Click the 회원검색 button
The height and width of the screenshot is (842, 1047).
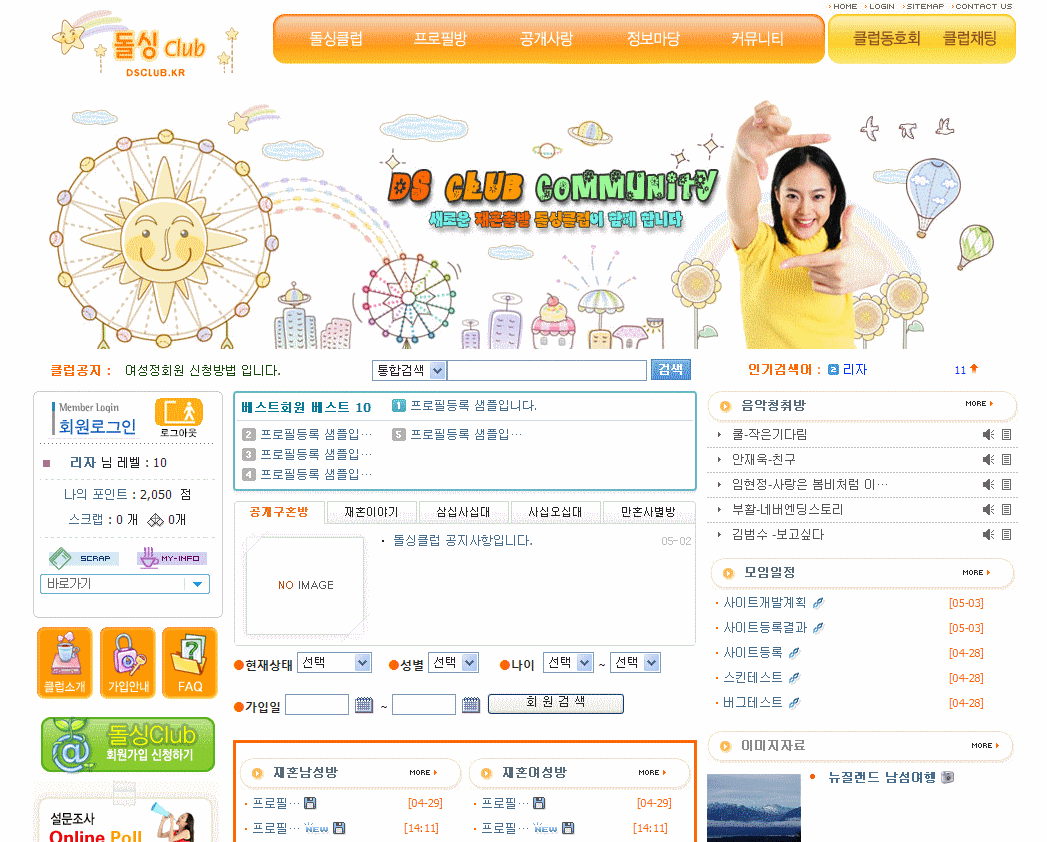coord(556,703)
